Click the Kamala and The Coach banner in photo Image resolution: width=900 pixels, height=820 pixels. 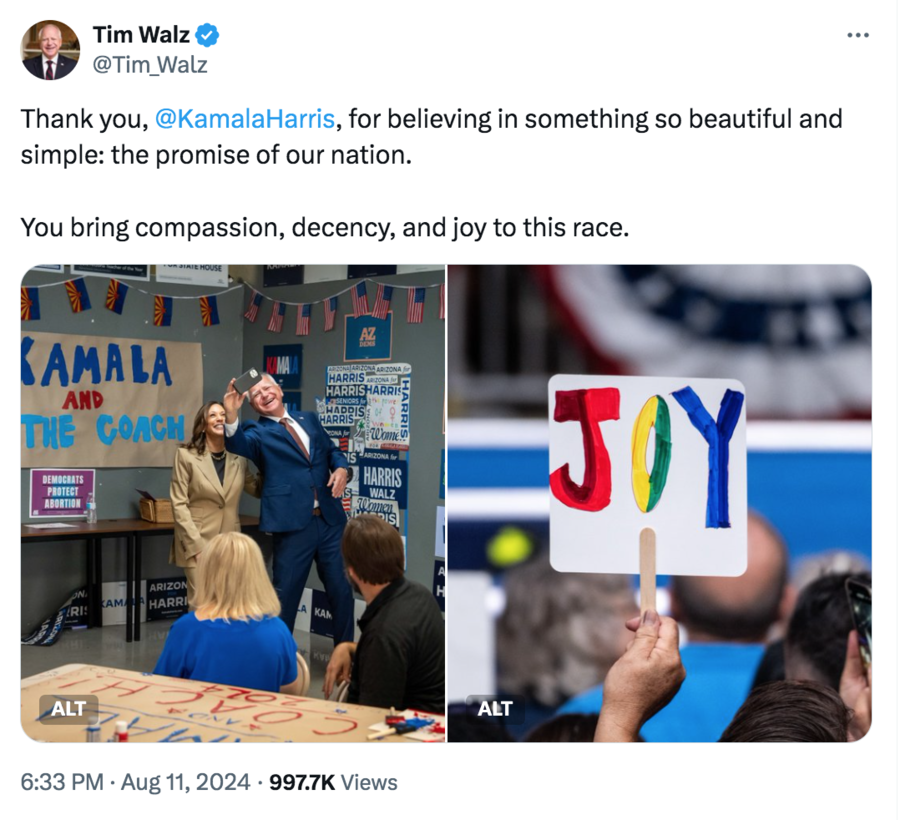111,399
